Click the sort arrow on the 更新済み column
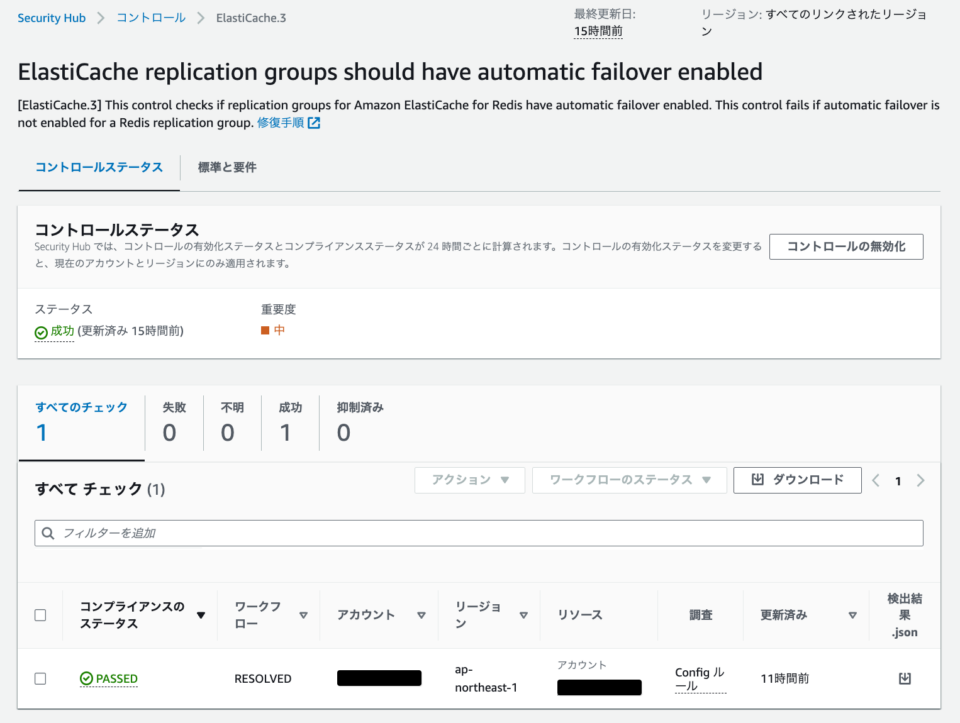 [852, 615]
